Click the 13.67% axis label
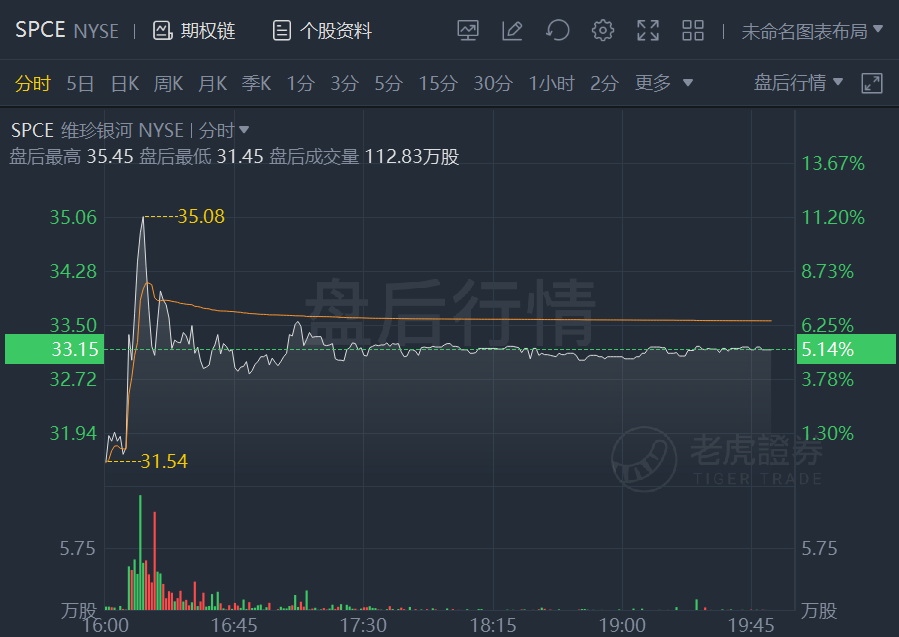The height and width of the screenshot is (637, 899). click(x=832, y=163)
